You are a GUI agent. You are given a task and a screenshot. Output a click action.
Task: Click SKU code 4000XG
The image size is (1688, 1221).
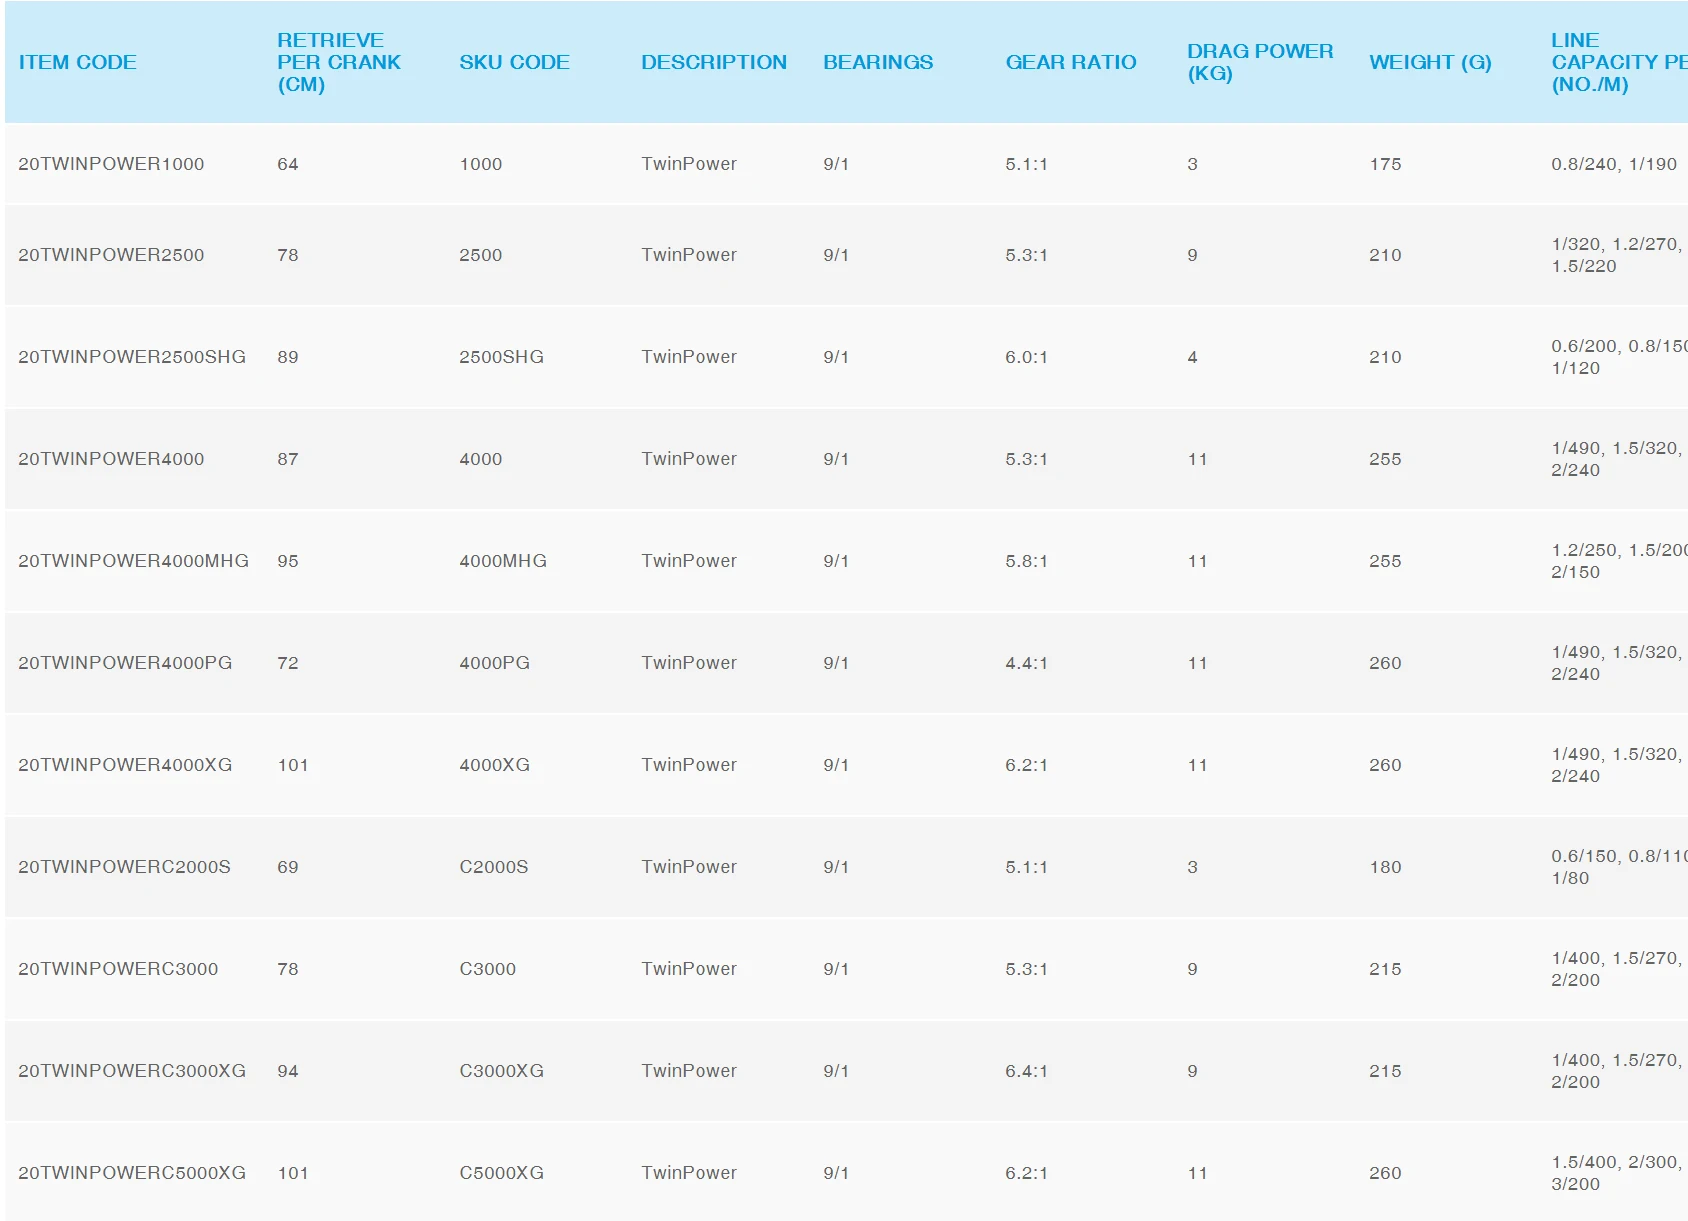pyautogui.click(x=494, y=765)
